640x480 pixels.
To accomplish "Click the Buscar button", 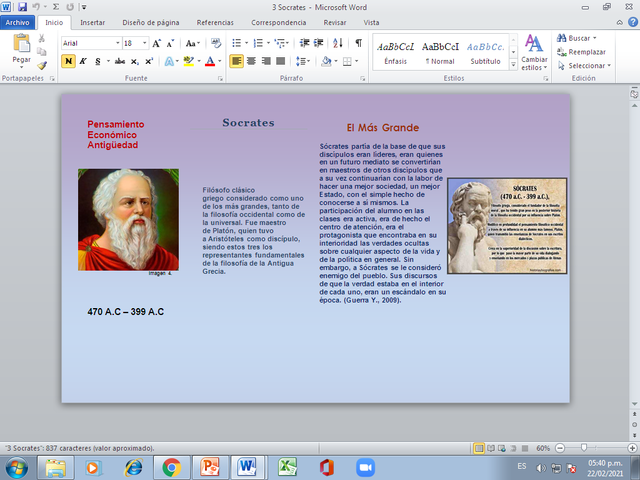I will [577, 38].
